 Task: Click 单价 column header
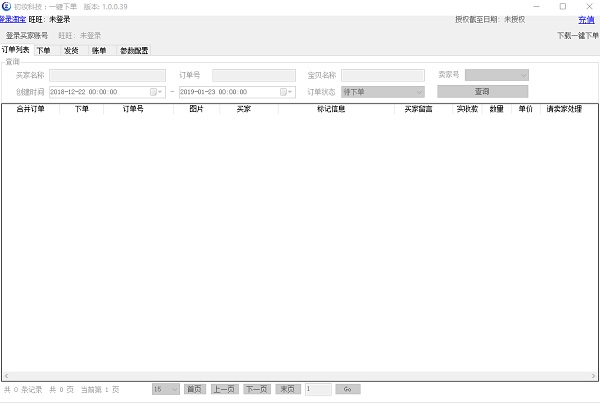pos(526,109)
